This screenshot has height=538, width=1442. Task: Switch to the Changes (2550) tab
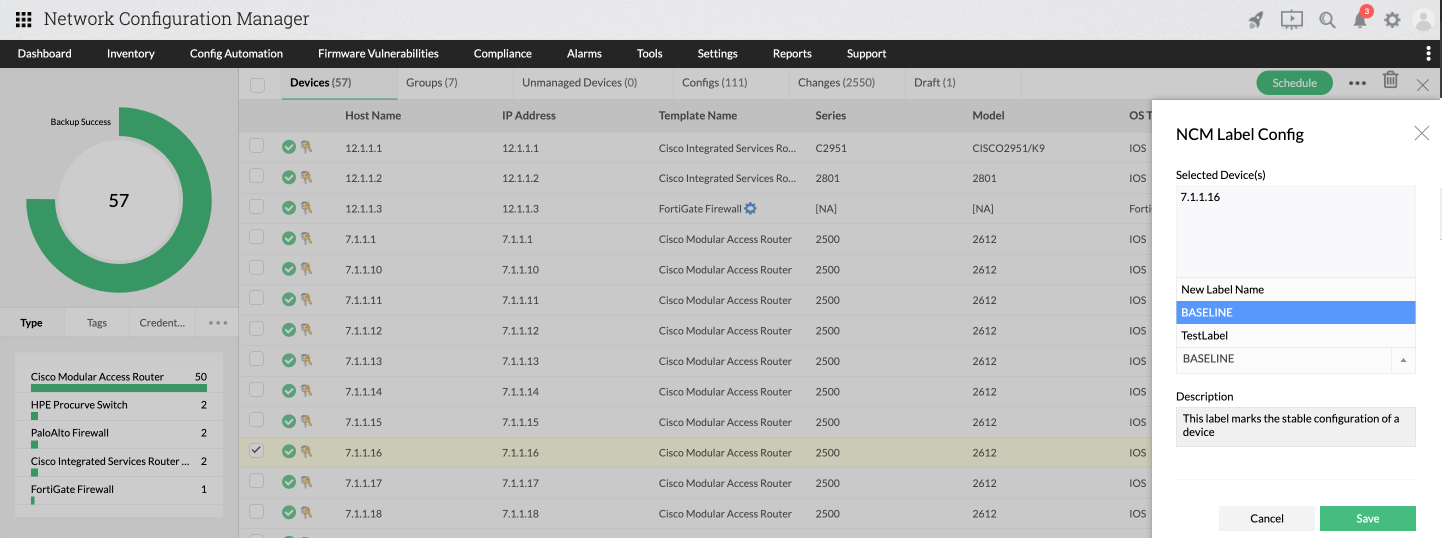click(836, 83)
